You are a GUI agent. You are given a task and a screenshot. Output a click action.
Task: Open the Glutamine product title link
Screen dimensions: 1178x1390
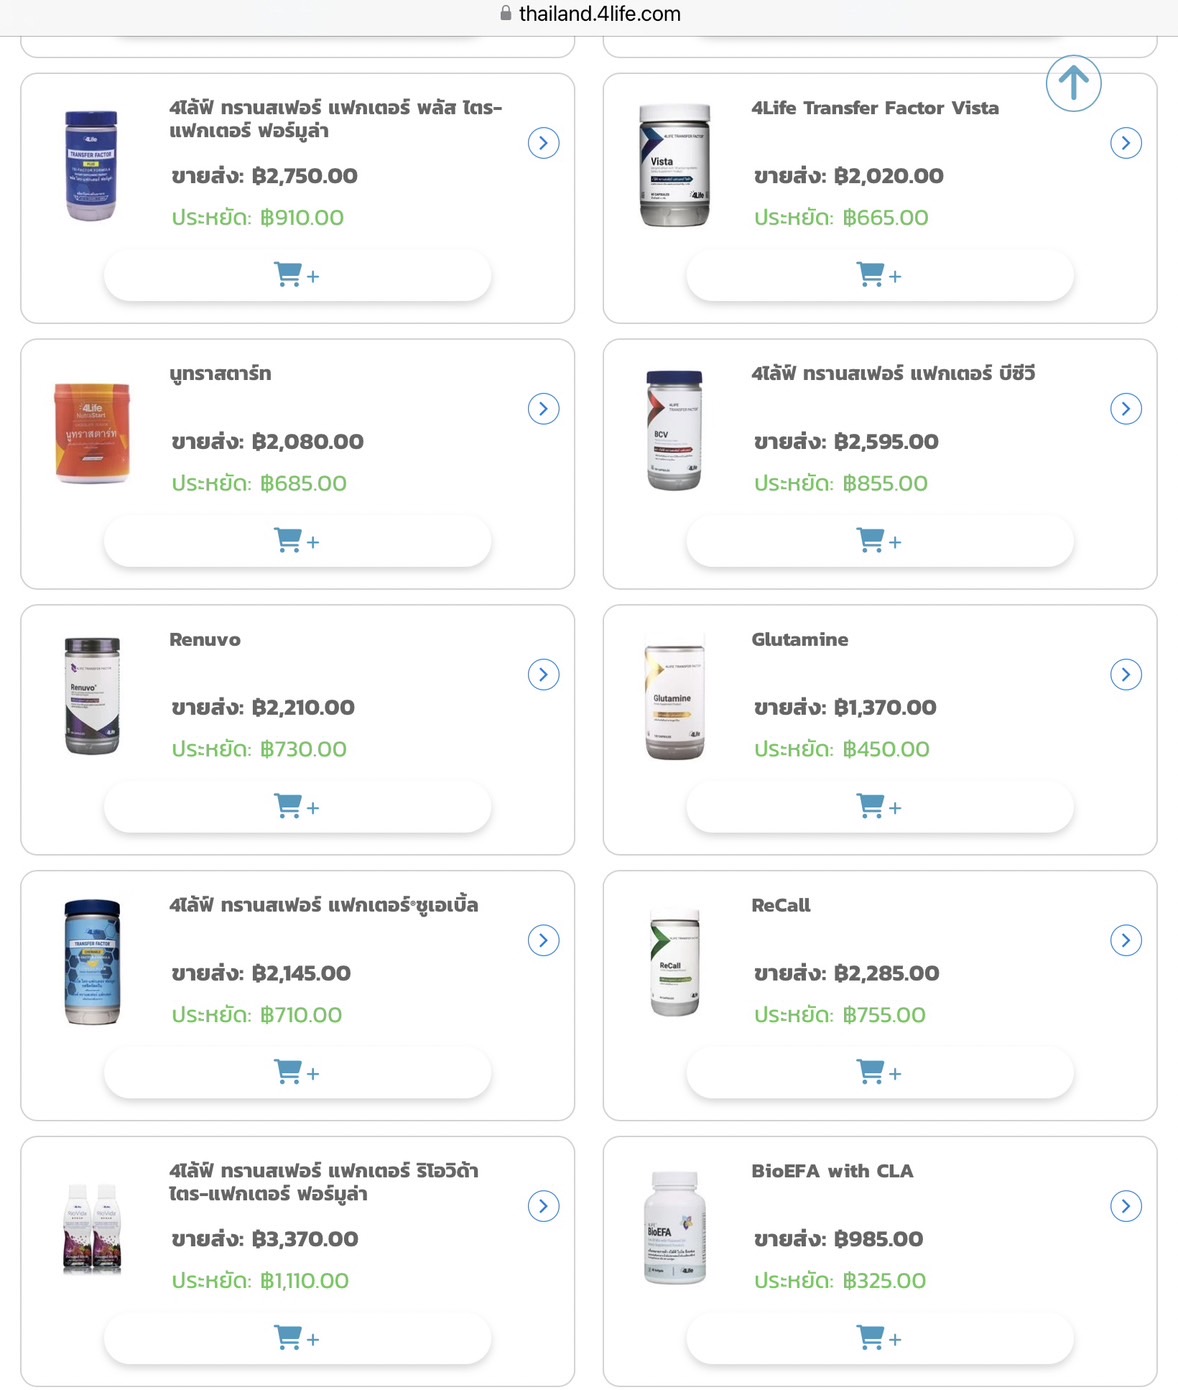pos(800,639)
